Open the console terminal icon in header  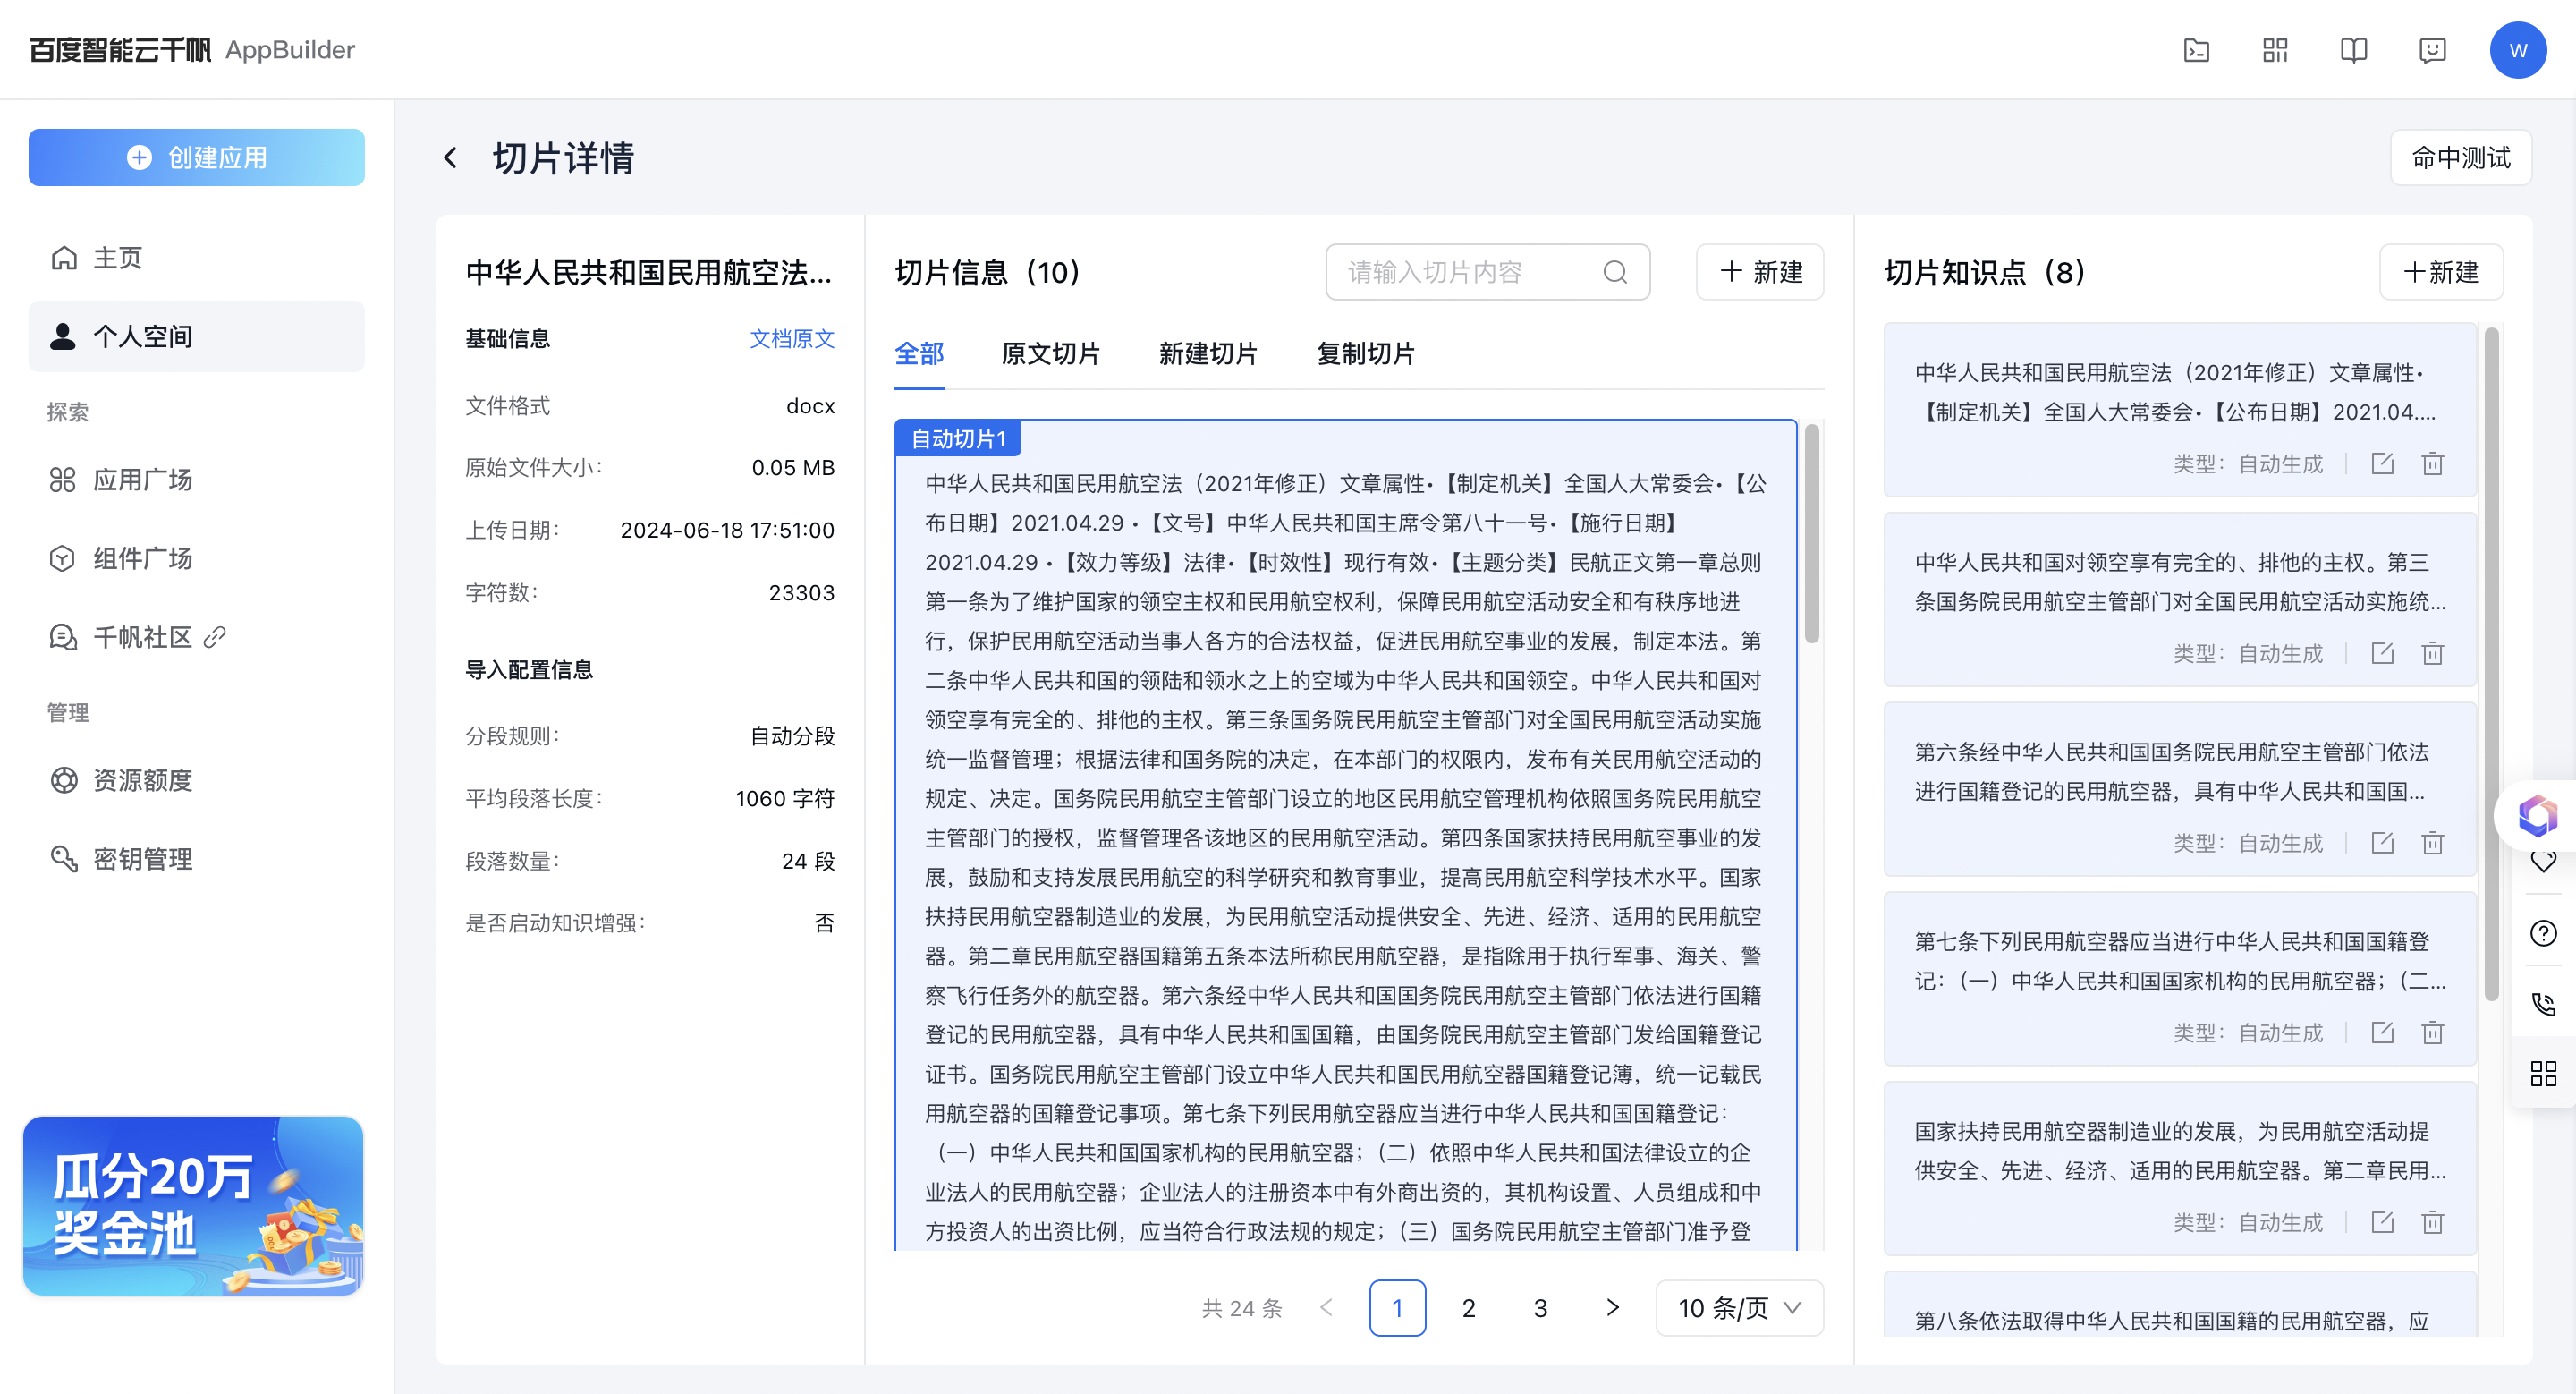(2196, 50)
